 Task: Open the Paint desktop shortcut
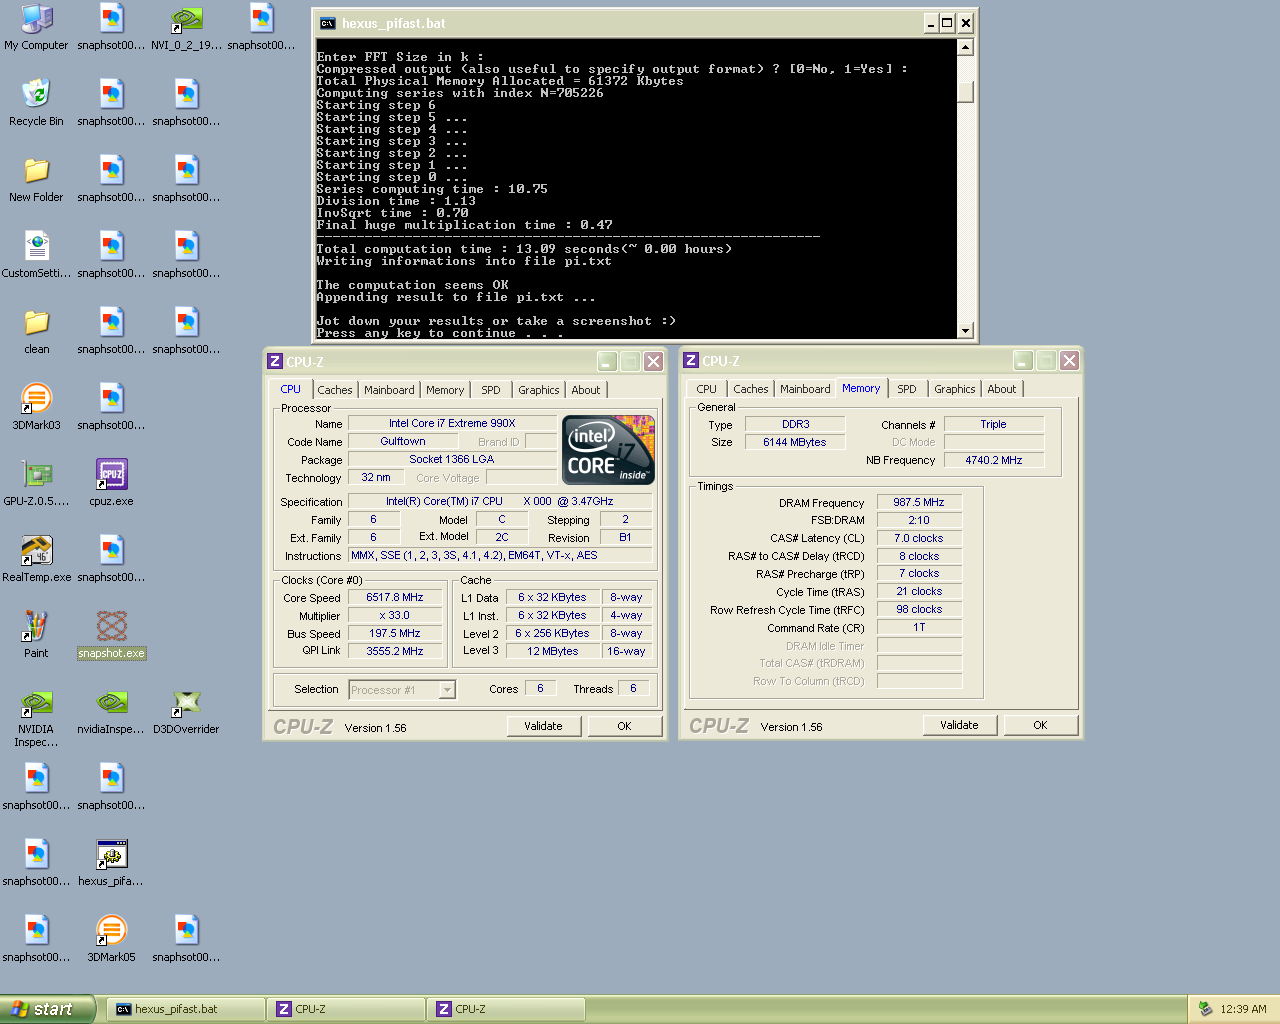pyautogui.click(x=36, y=627)
